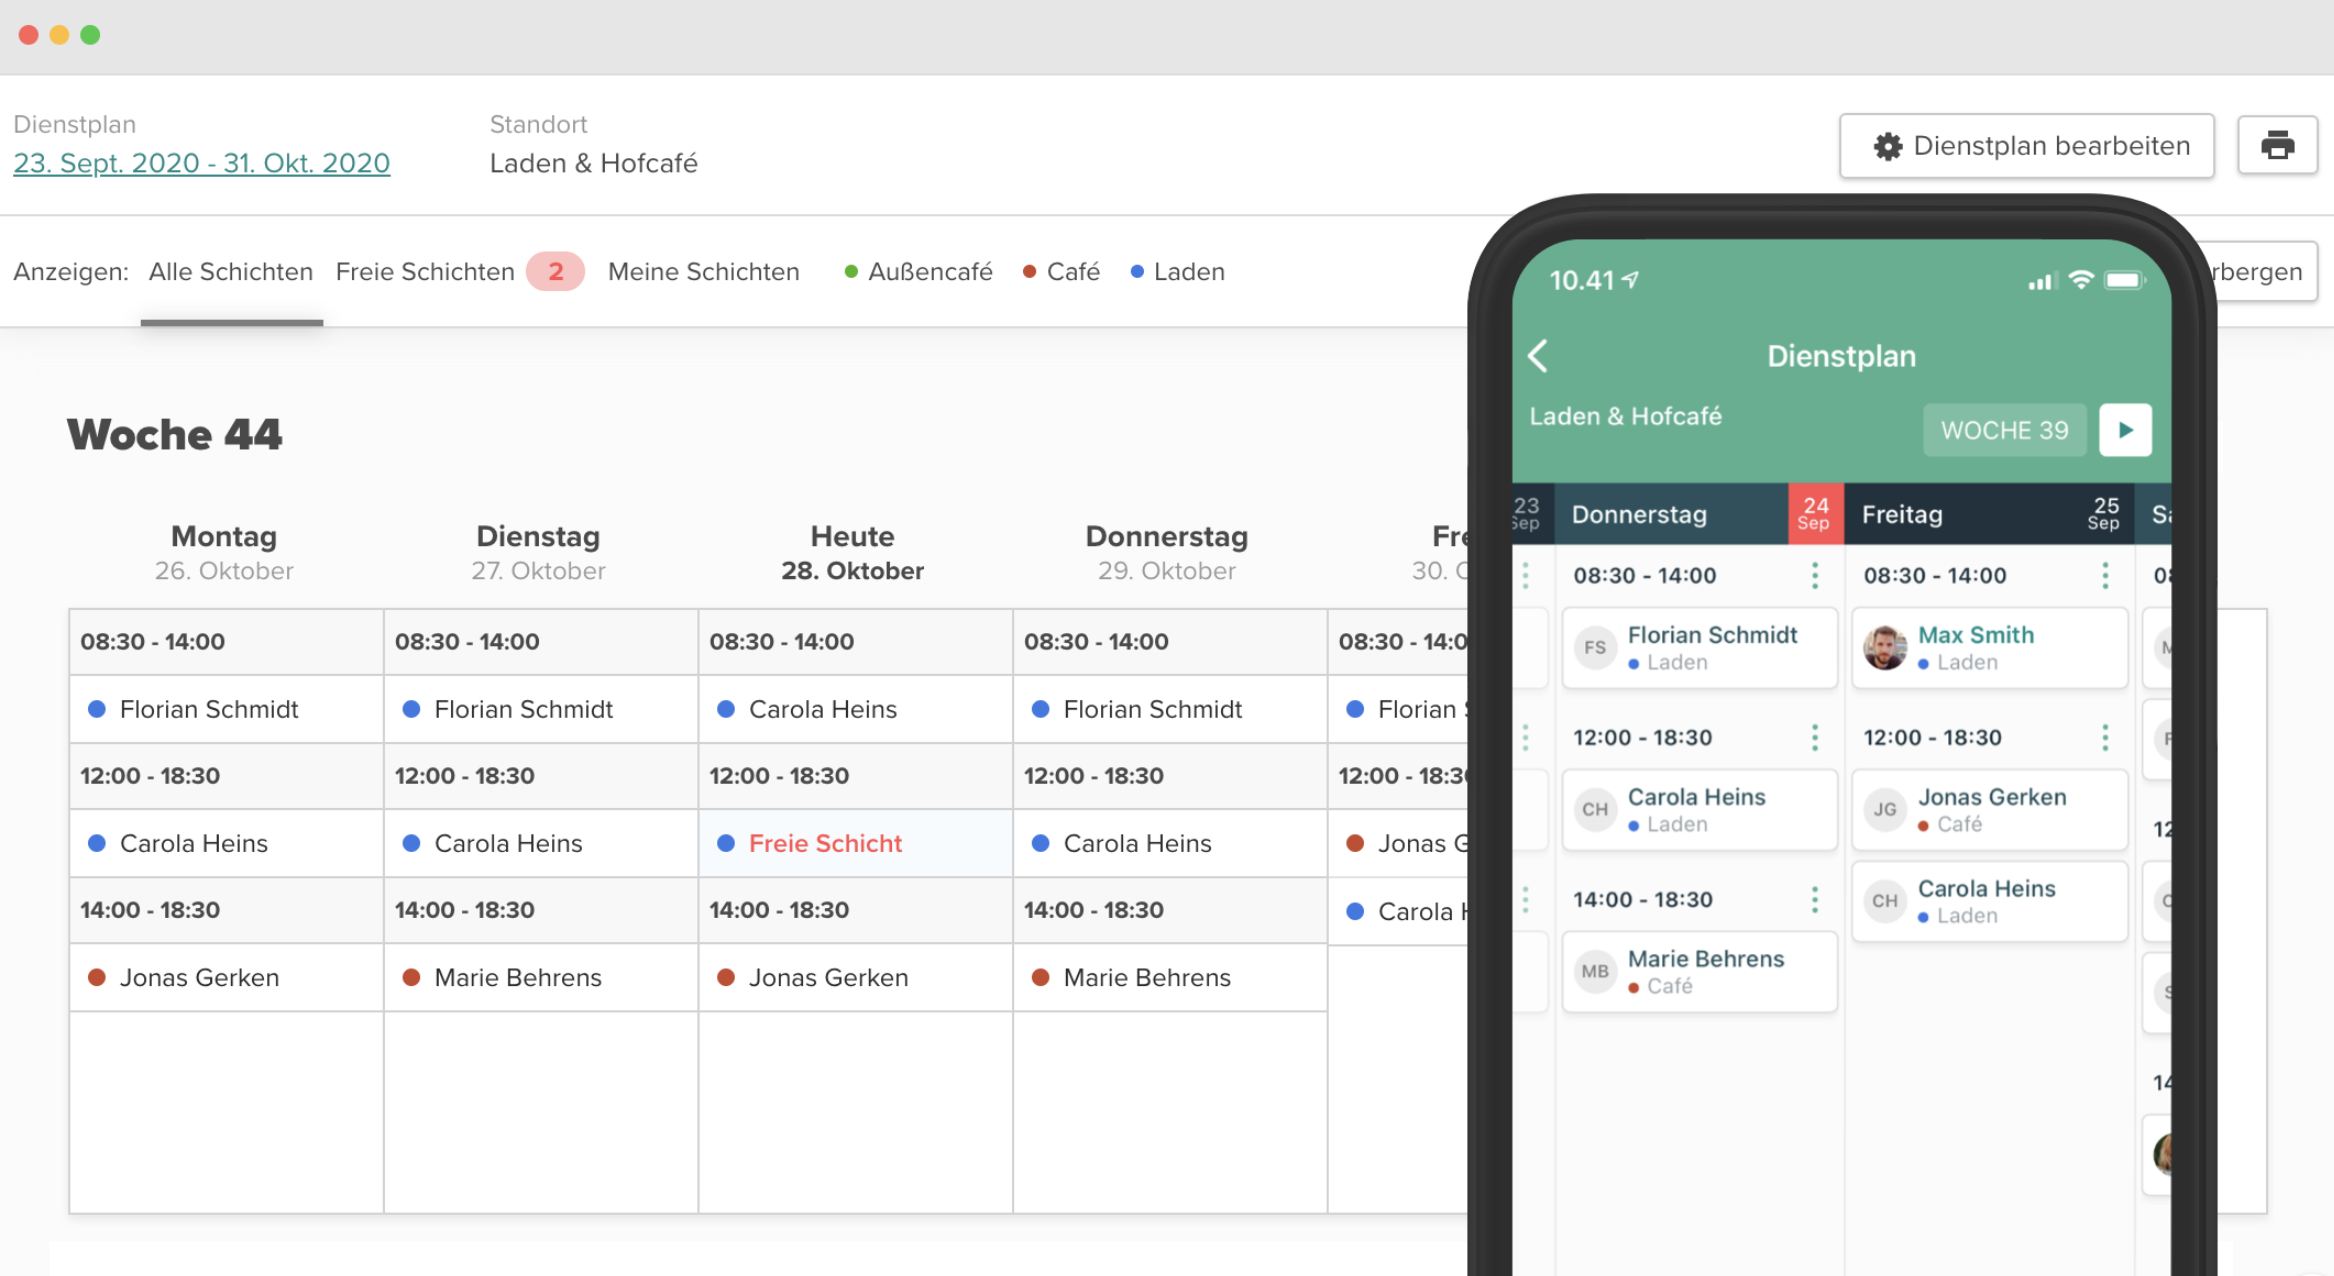Open Freitag 12:00 - 18:30 three-dot menu
The width and height of the screenshot is (2334, 1276).
pyautogui.click(x=2104, y=738)
